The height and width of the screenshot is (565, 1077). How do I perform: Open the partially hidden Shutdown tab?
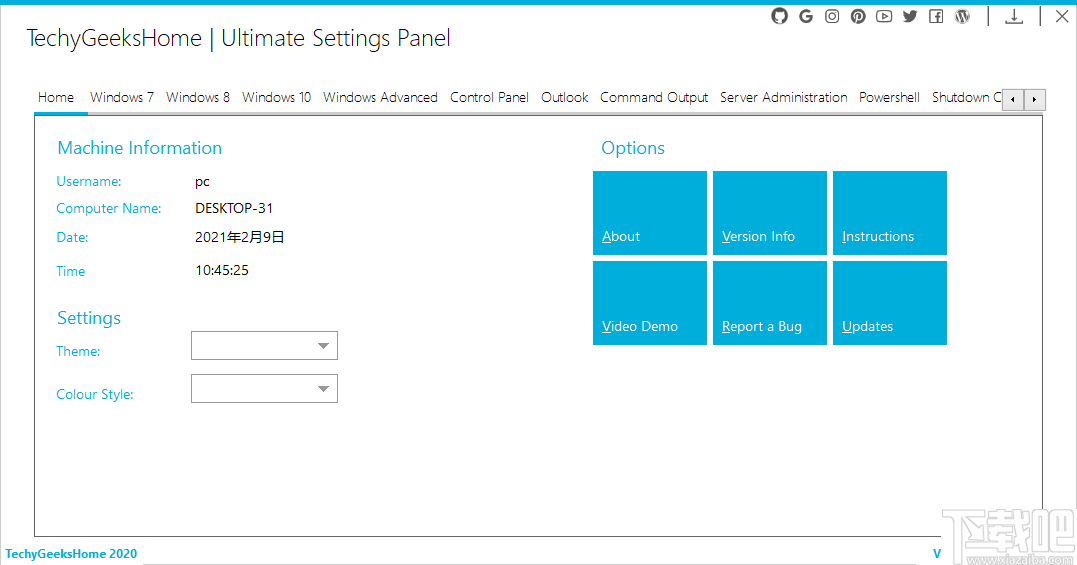coord(966,97)
